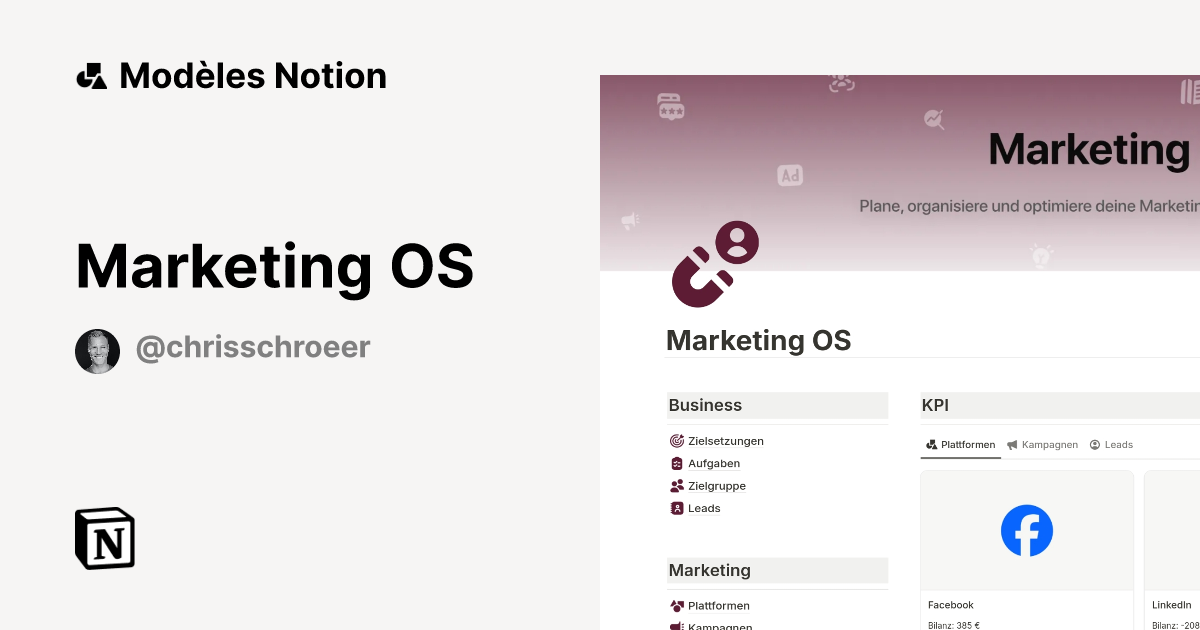Screen dimensions: 1200x630
Task: Open the Zielgruppe page link
Action: pos(717,486)
